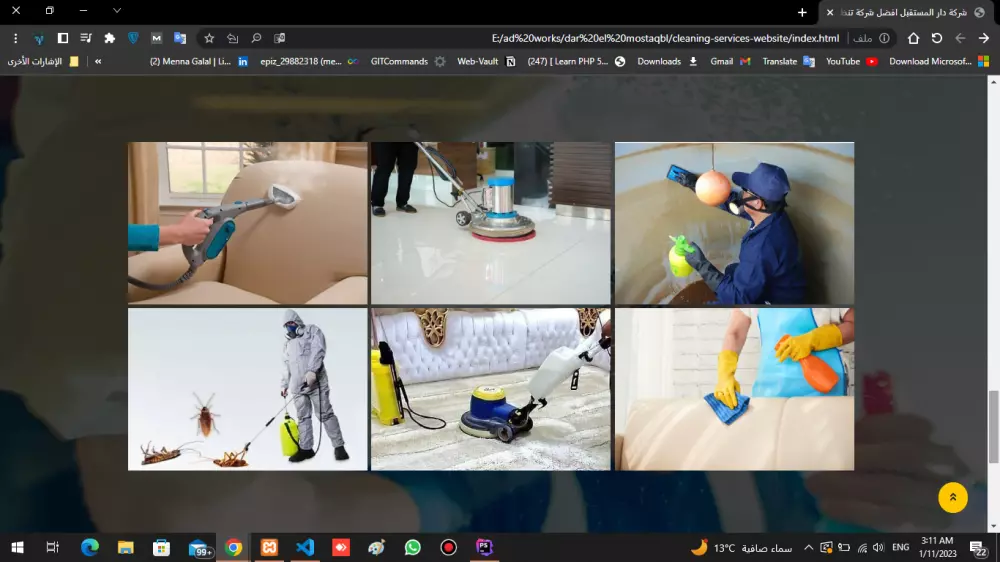Image resolution: width=1000 pixels, height=562 pixels.
Task: Open the Web-Vault bookmark
Action: point(486,61)
